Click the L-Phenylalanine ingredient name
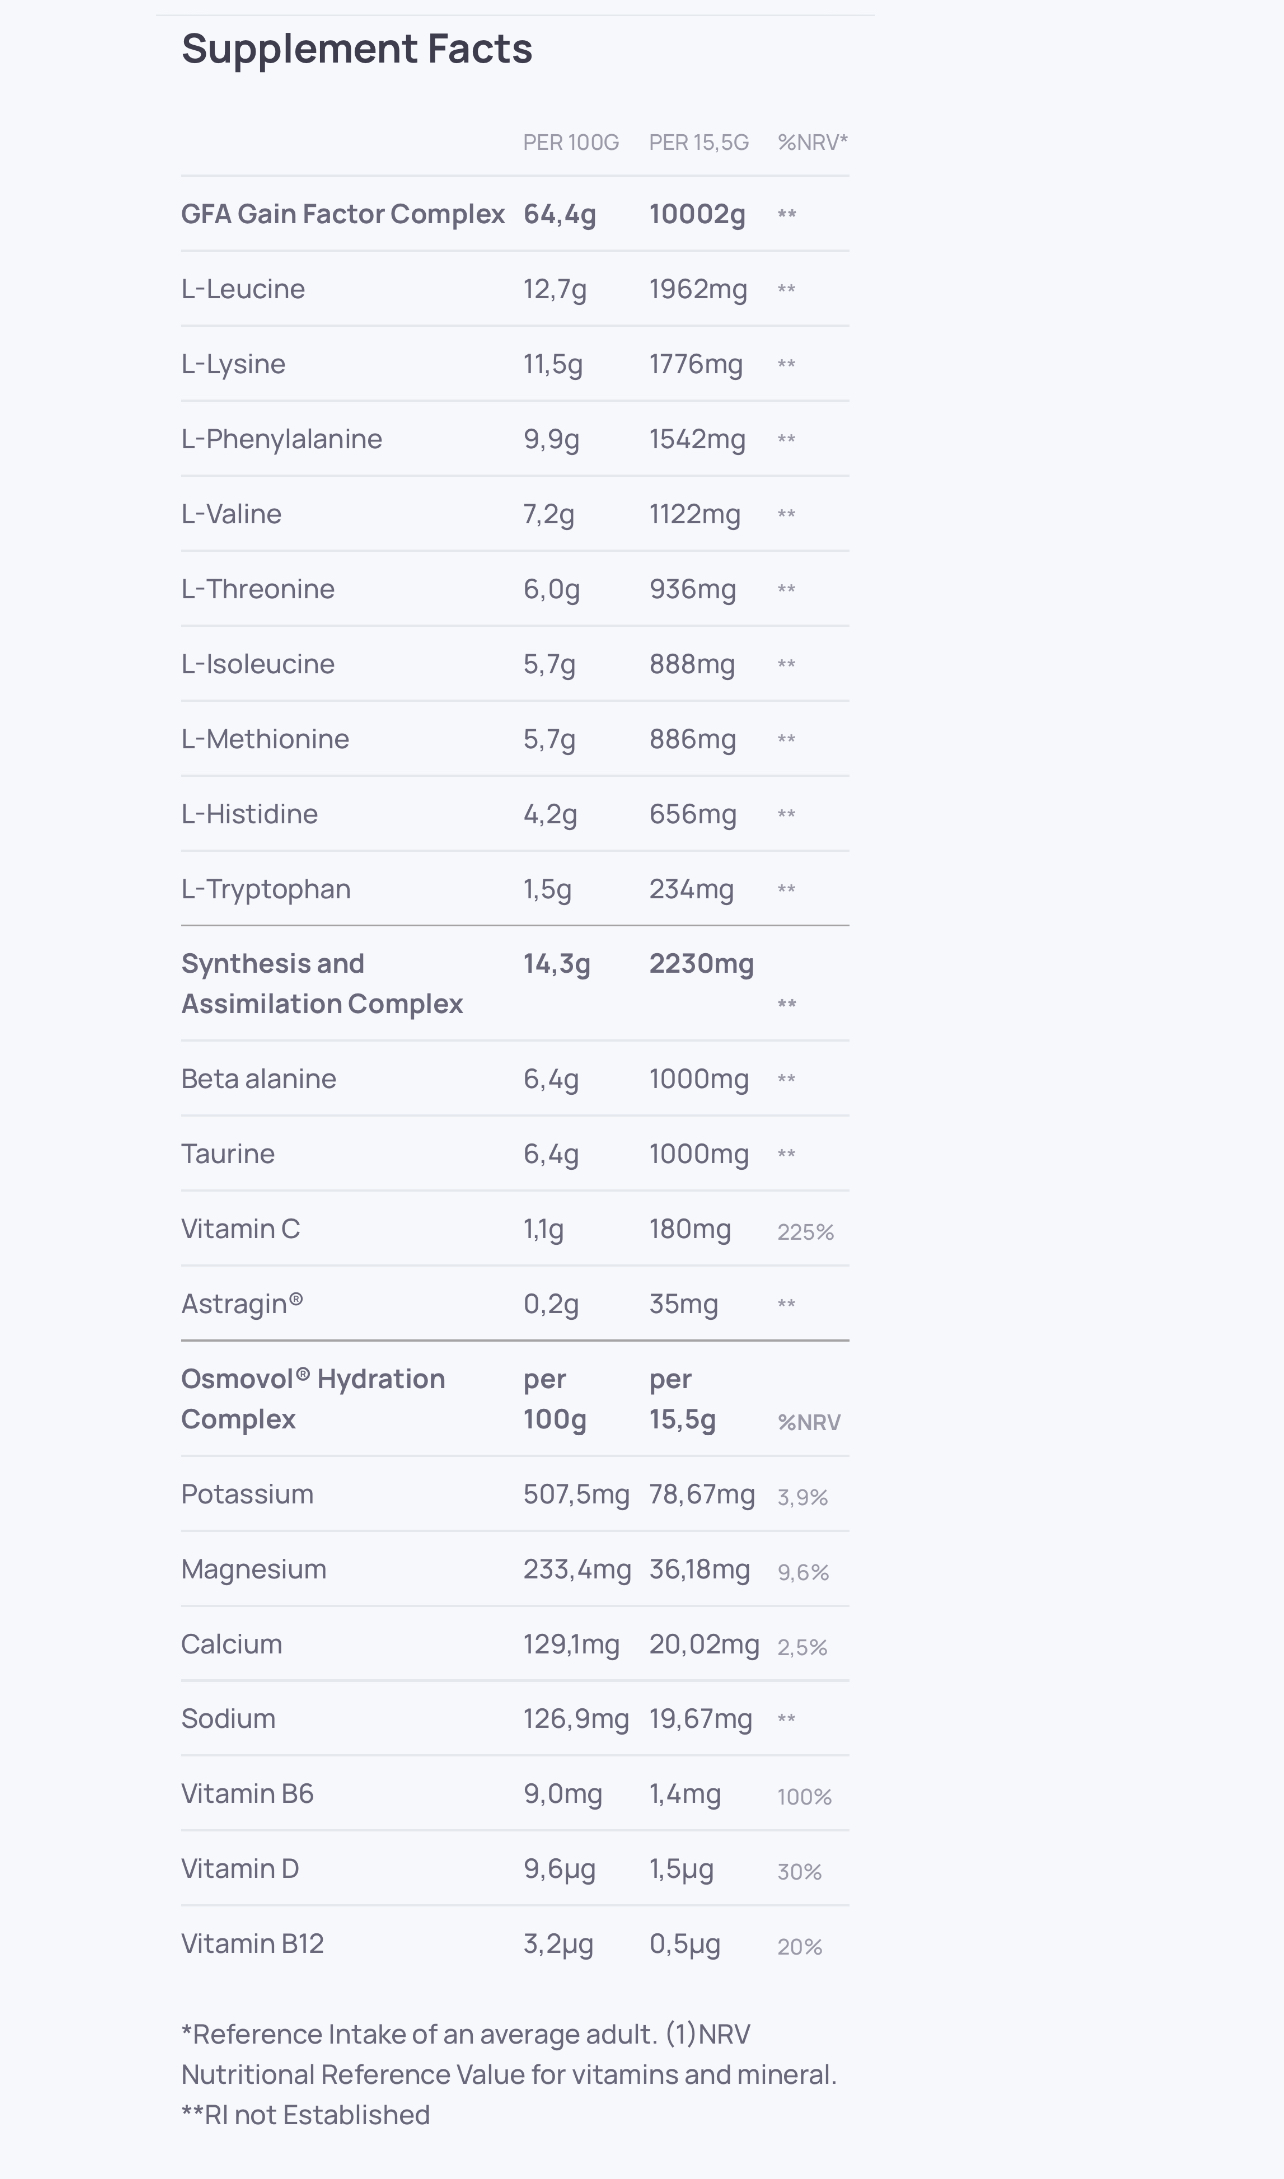1284x2179 pixels. [x=281, y=439]
